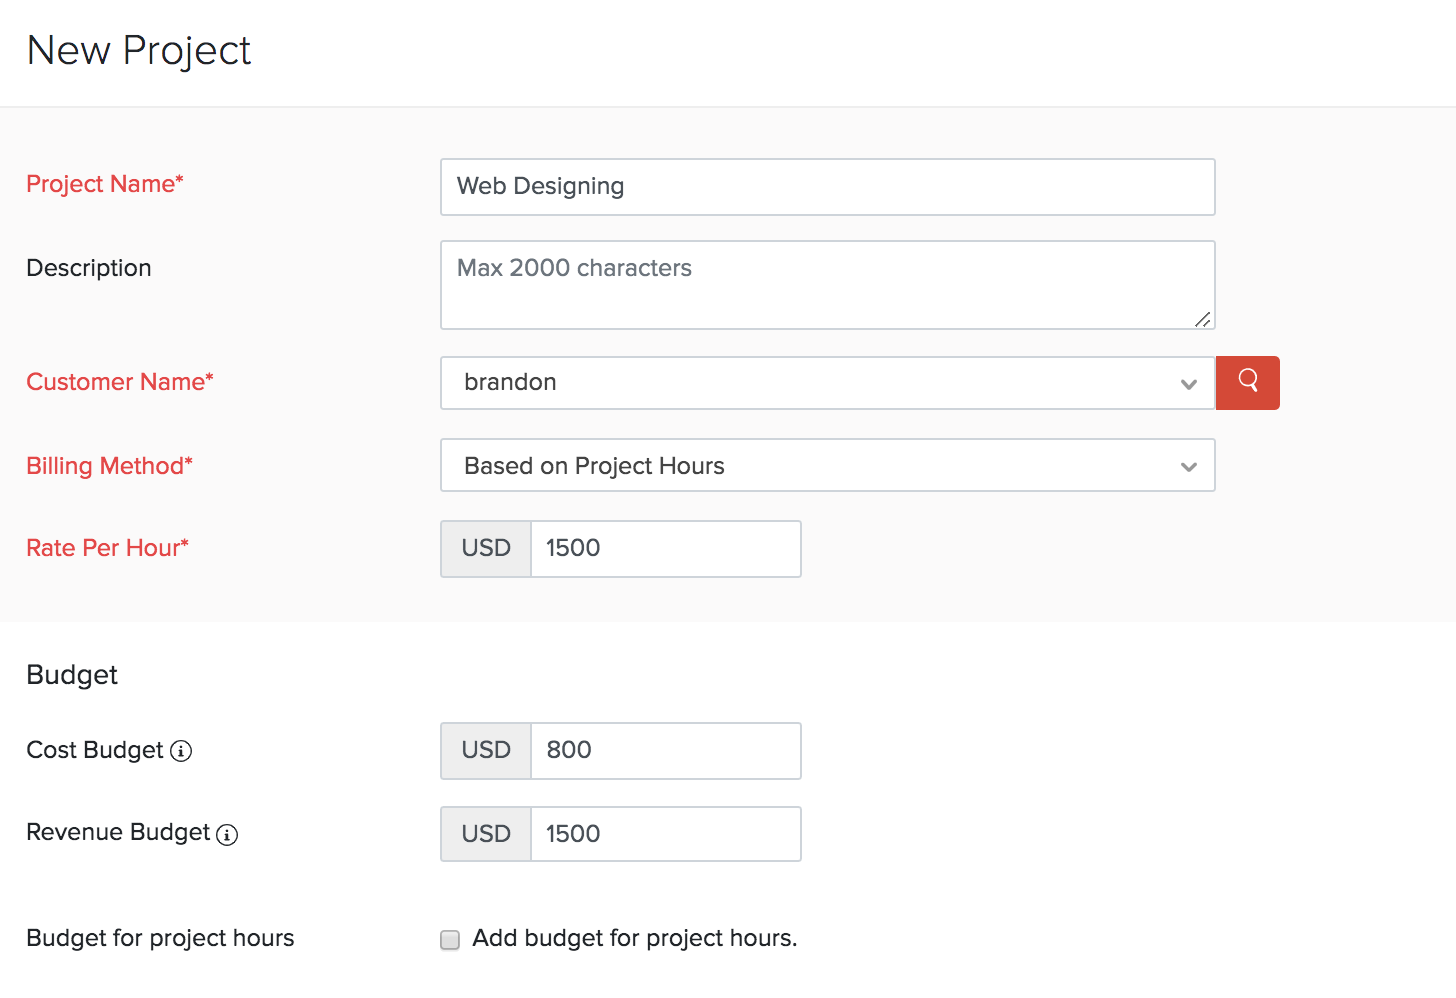Click the Revenue Budget info icon

(x=227, y=835)
